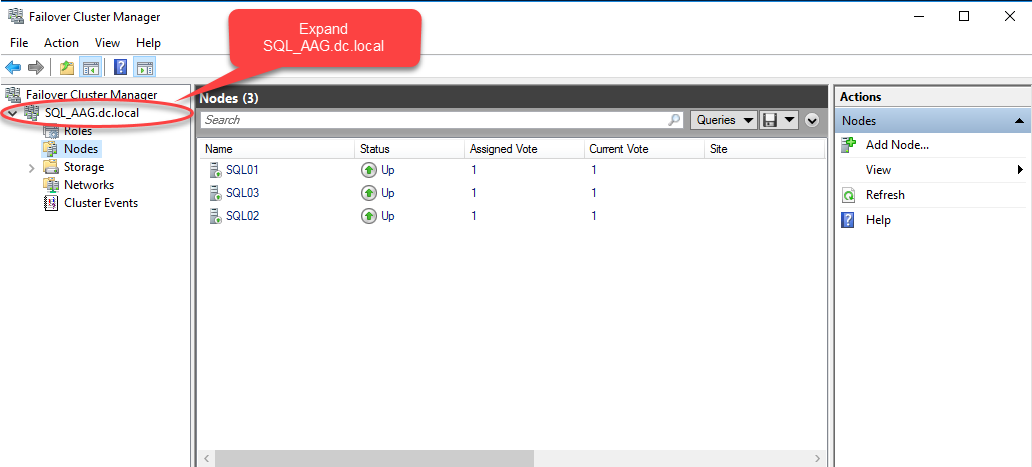Click SQL01 Assigned Vote value
The height and width of the screenshot is (467, 1032).
[473, 170]
